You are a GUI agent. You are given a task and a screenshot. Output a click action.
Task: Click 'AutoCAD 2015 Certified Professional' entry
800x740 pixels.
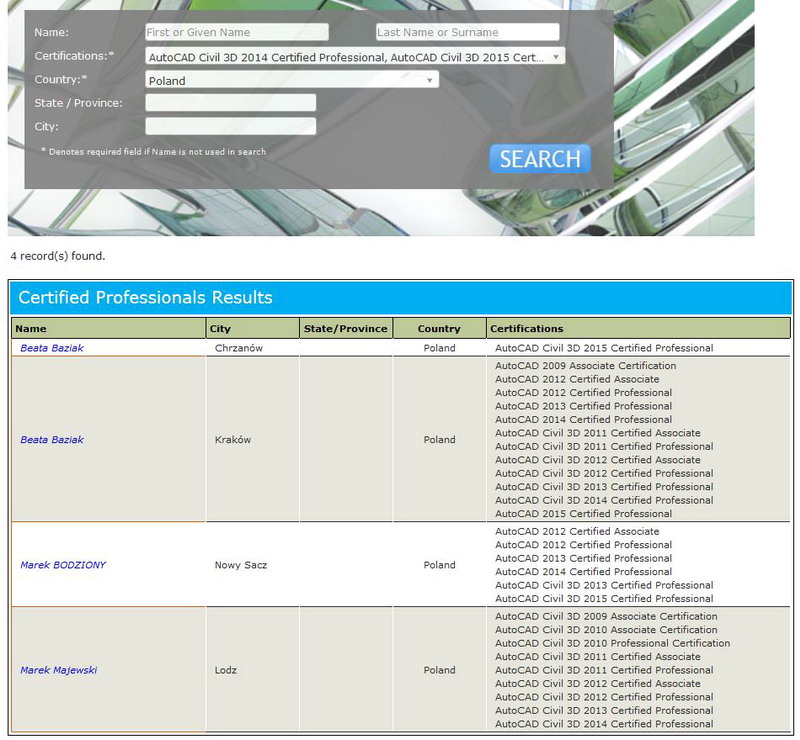point(583,514)
